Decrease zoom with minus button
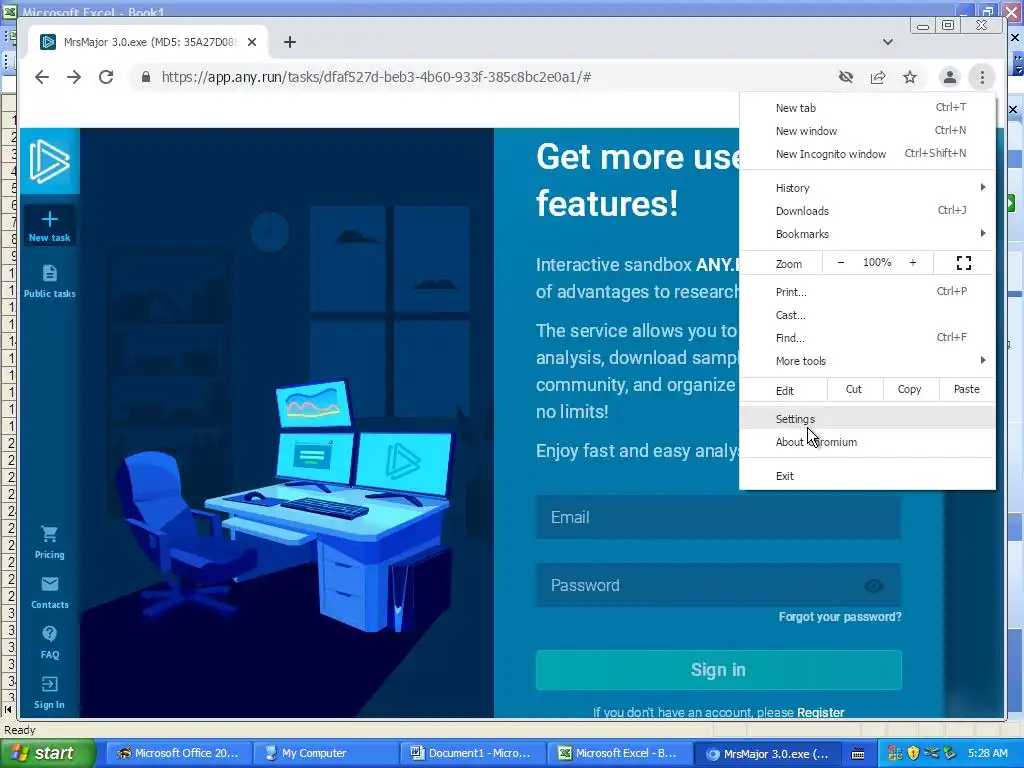The image size is (1024, 768). pos(840,263)
